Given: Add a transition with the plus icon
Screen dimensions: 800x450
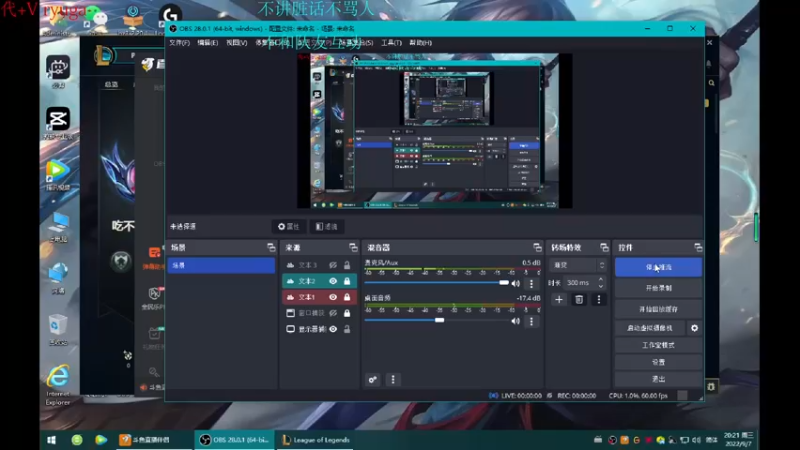Looking at the screenshot, I should (x=559, y=299).
